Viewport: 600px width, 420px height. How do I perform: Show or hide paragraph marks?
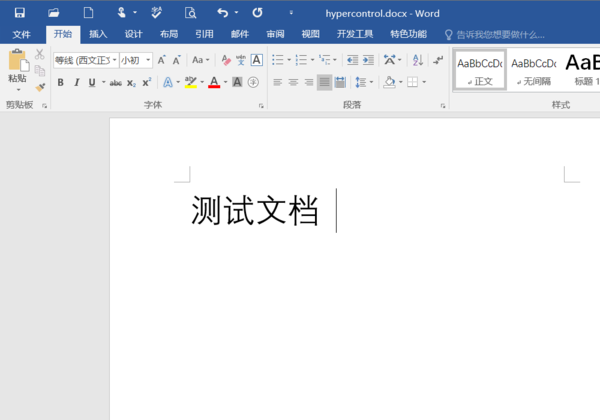tap(438, 60)
